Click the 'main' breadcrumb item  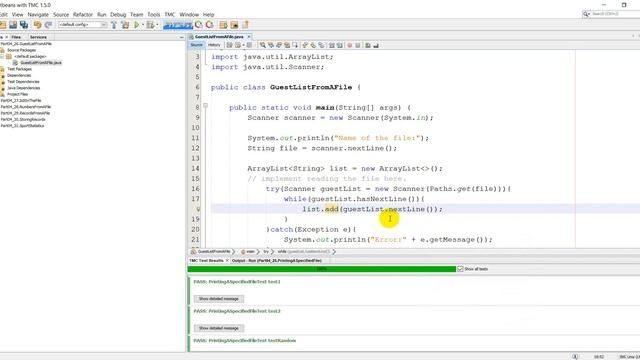[x=250, y=252]
